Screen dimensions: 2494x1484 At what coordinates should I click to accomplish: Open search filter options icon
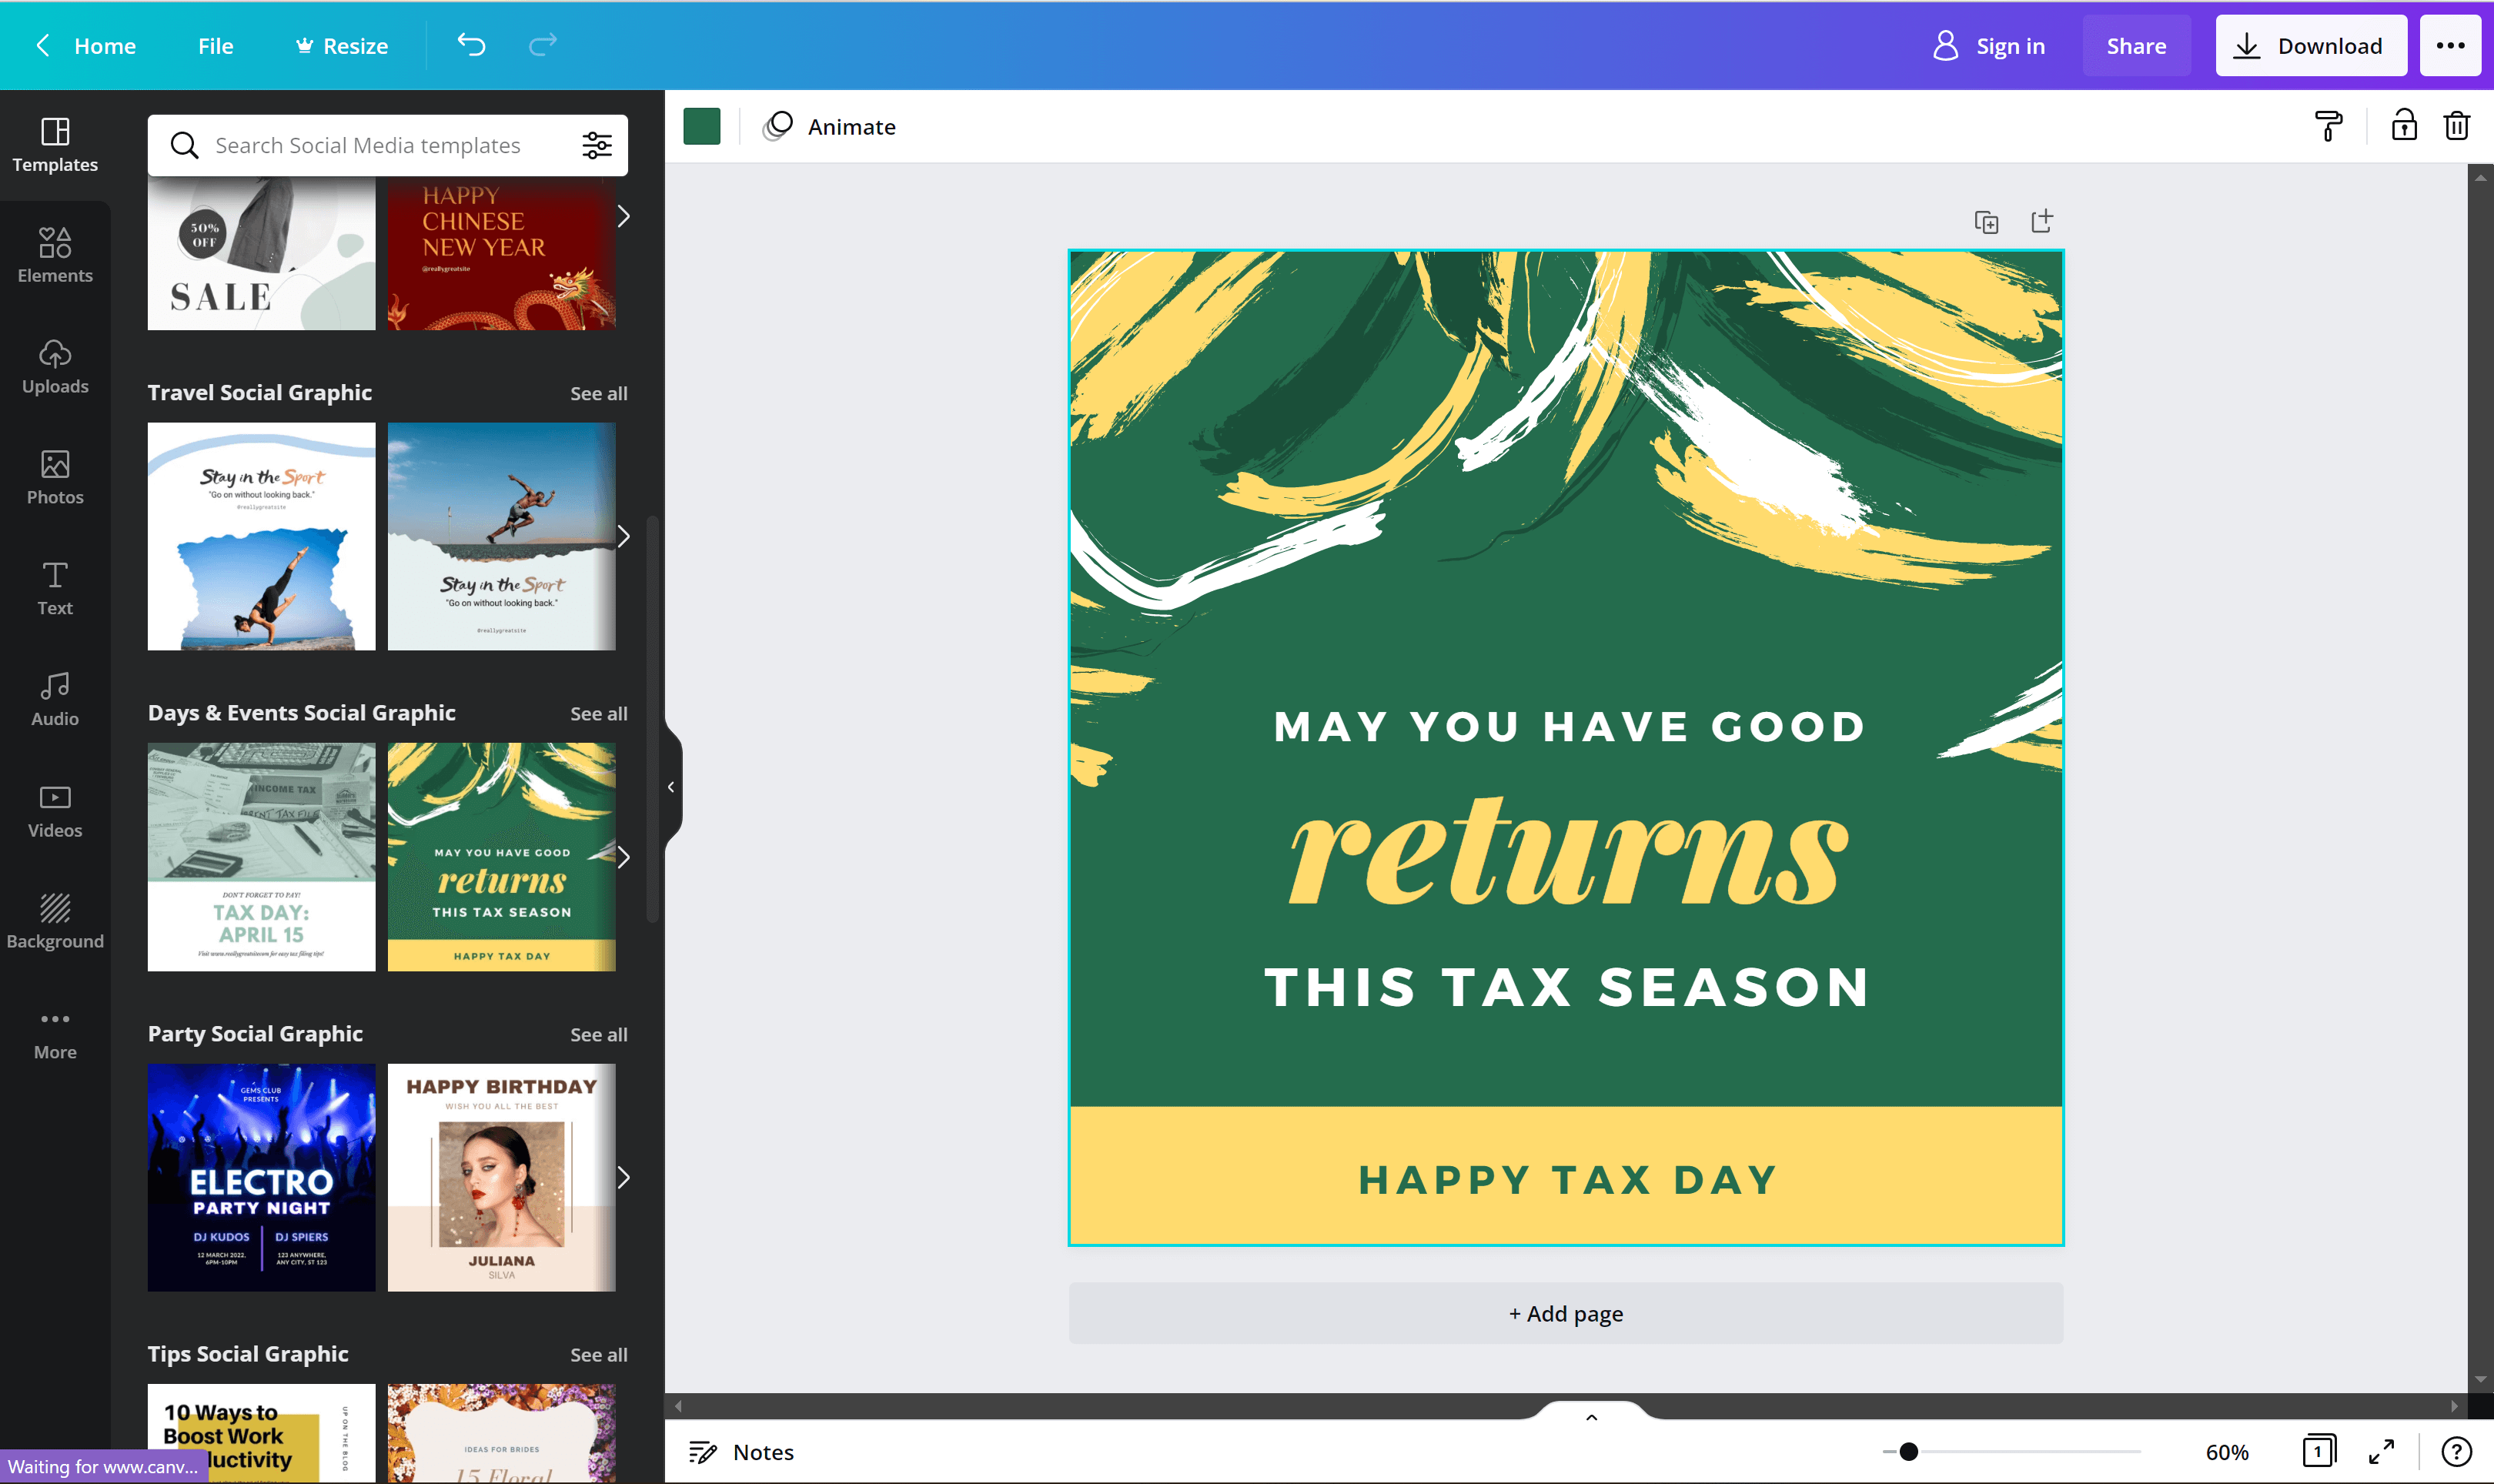point(597,146)
